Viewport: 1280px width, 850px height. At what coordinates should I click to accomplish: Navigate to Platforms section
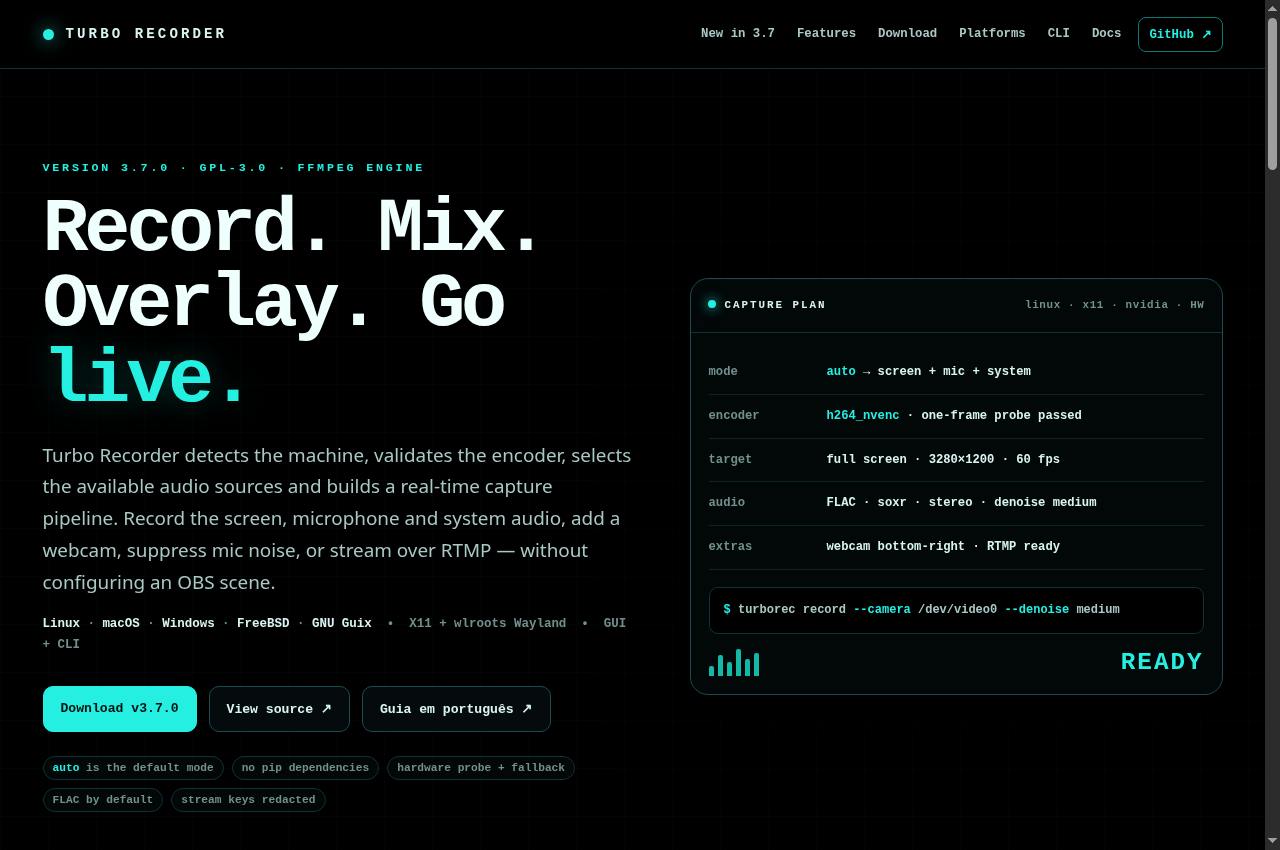[992, 33]
